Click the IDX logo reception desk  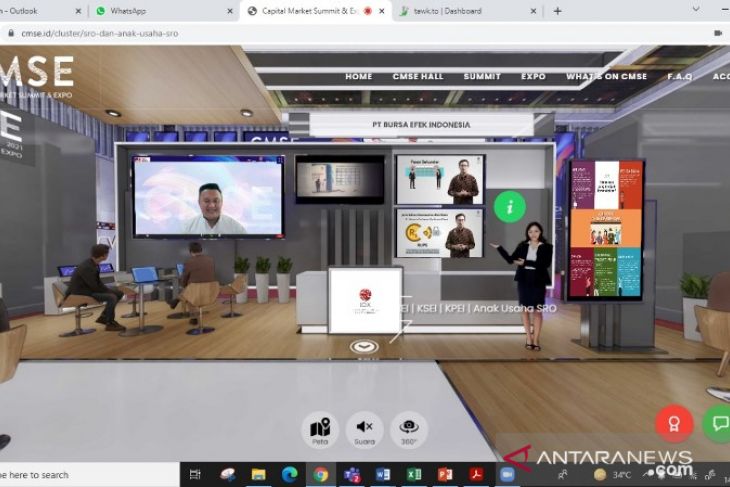pyautogui.click(x=366, y=300)
